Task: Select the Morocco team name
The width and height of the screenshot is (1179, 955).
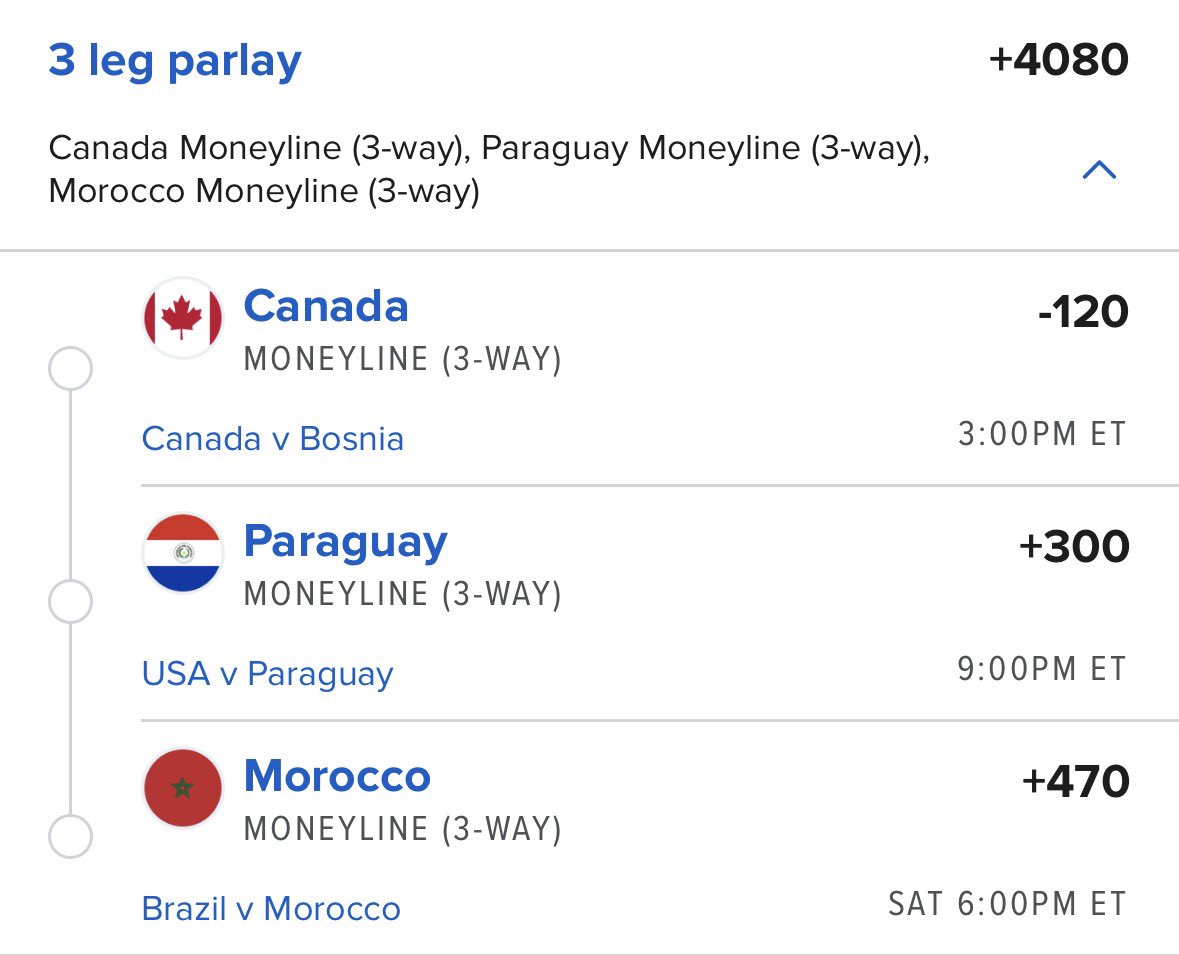Action: click(x=337, y=776)
